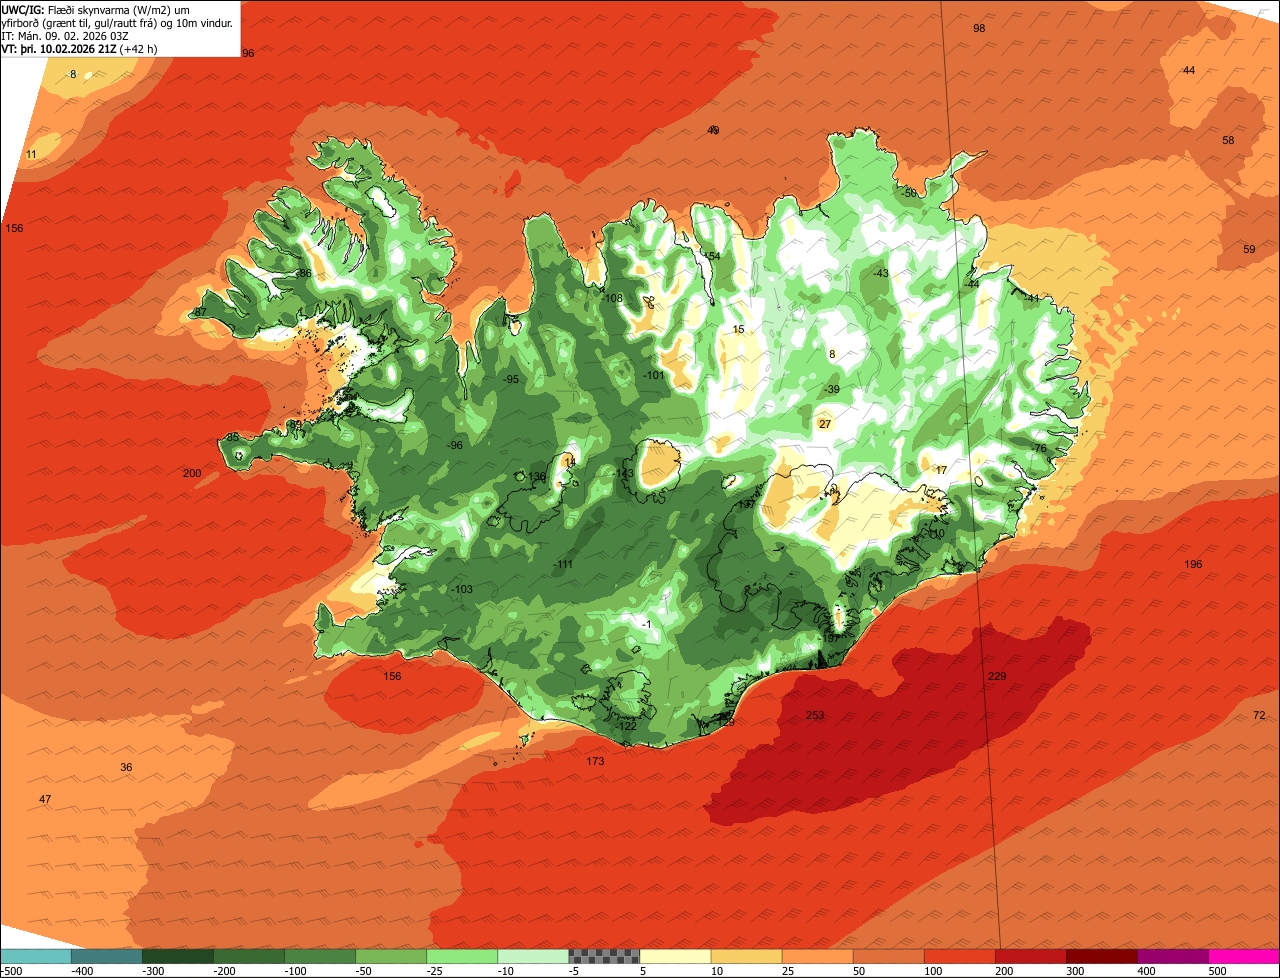Click the 253 value in the dark red sea area
Viewport: 1280px width, 978px height.
click(815, 715)
